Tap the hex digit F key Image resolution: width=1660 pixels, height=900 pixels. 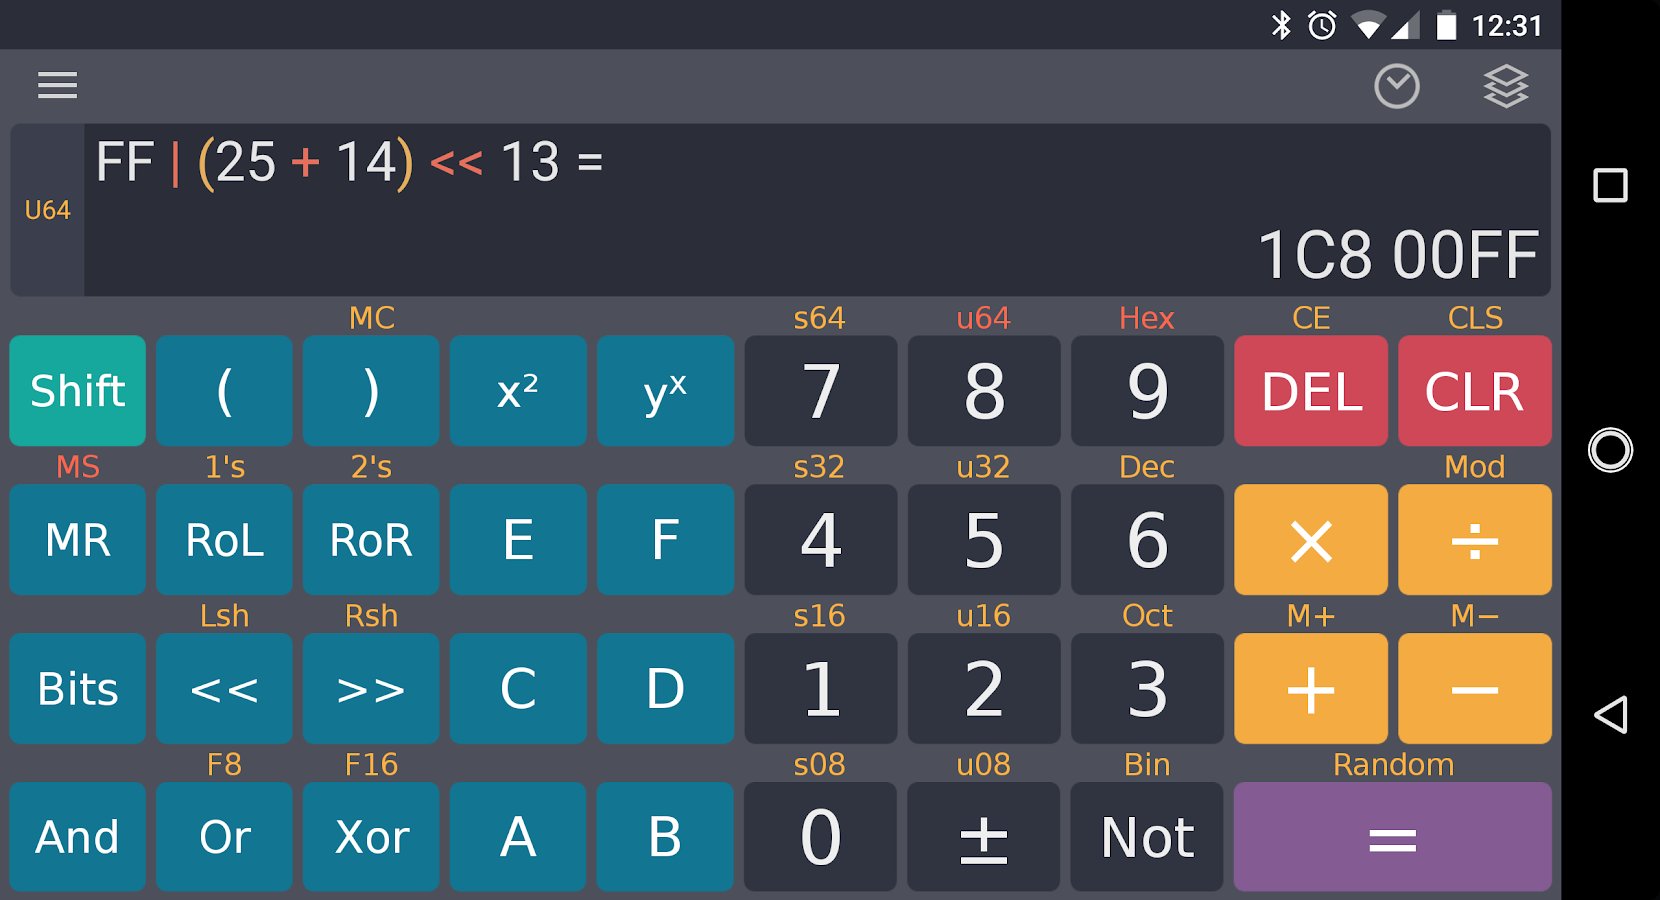point(665,540)
